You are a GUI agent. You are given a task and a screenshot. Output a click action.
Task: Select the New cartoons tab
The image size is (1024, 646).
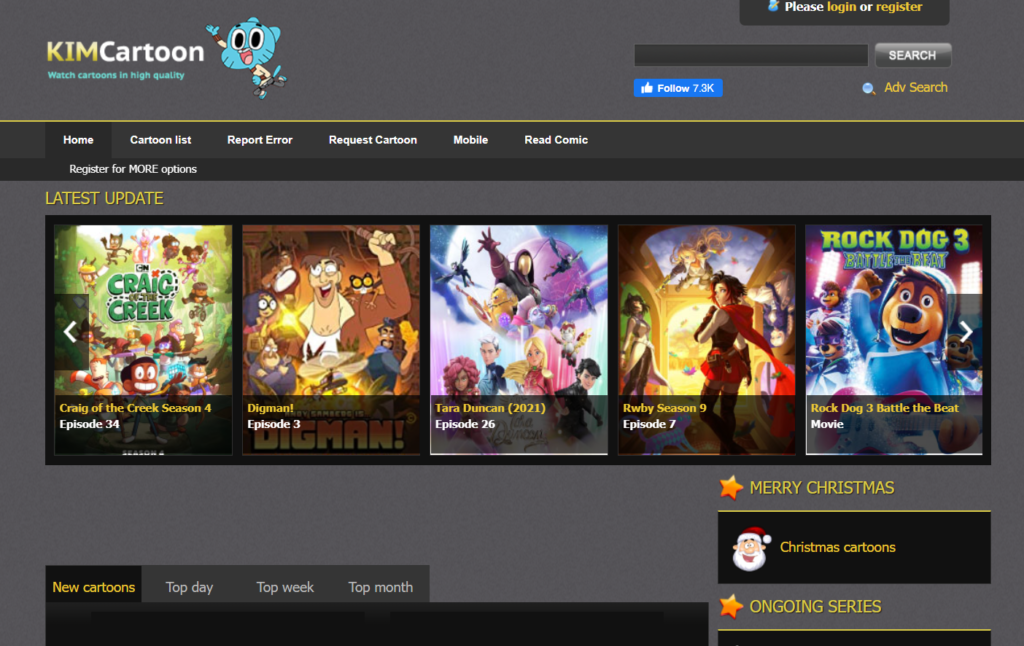pyautogui.click(x=93, y=587)
